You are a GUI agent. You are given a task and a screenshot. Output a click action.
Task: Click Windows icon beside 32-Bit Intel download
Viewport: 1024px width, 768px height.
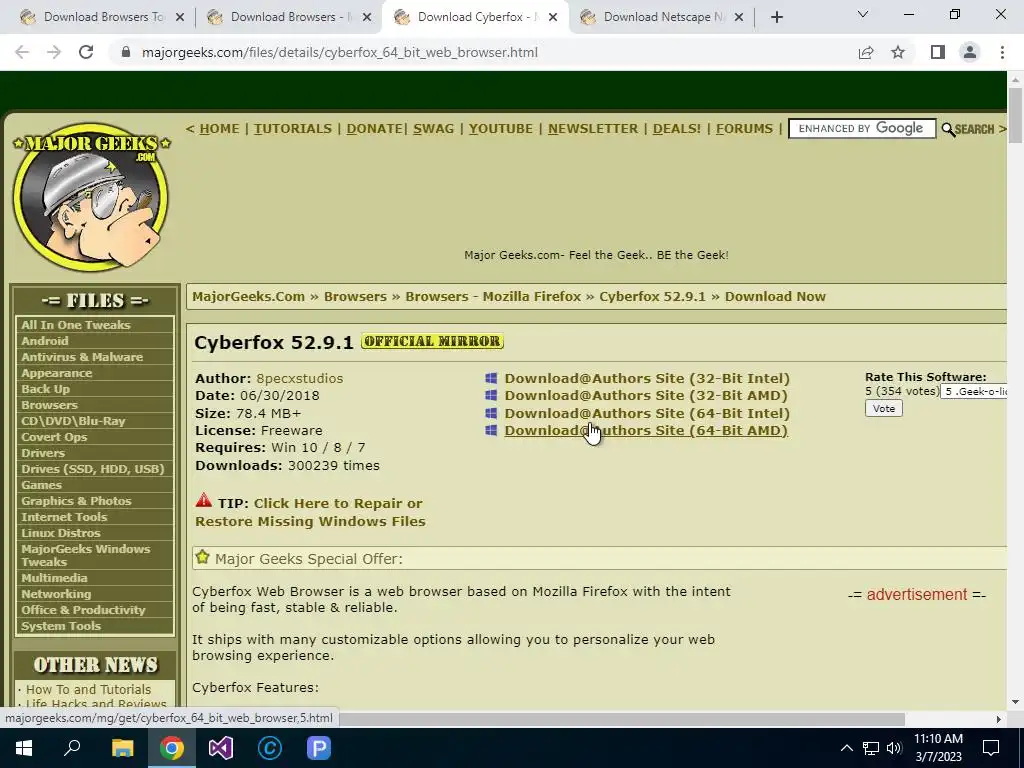[491, 378]
